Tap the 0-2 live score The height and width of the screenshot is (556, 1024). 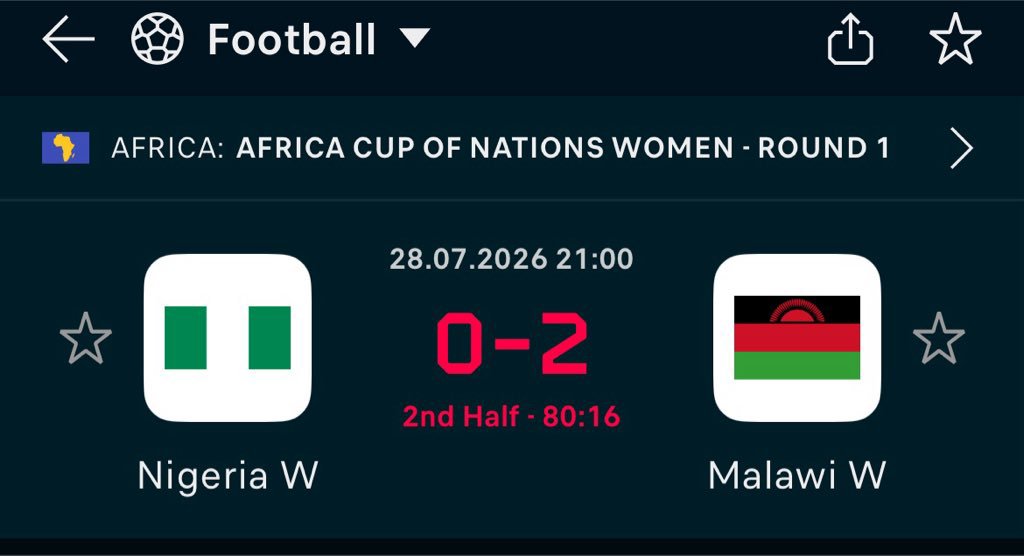[x=512, y=343]
